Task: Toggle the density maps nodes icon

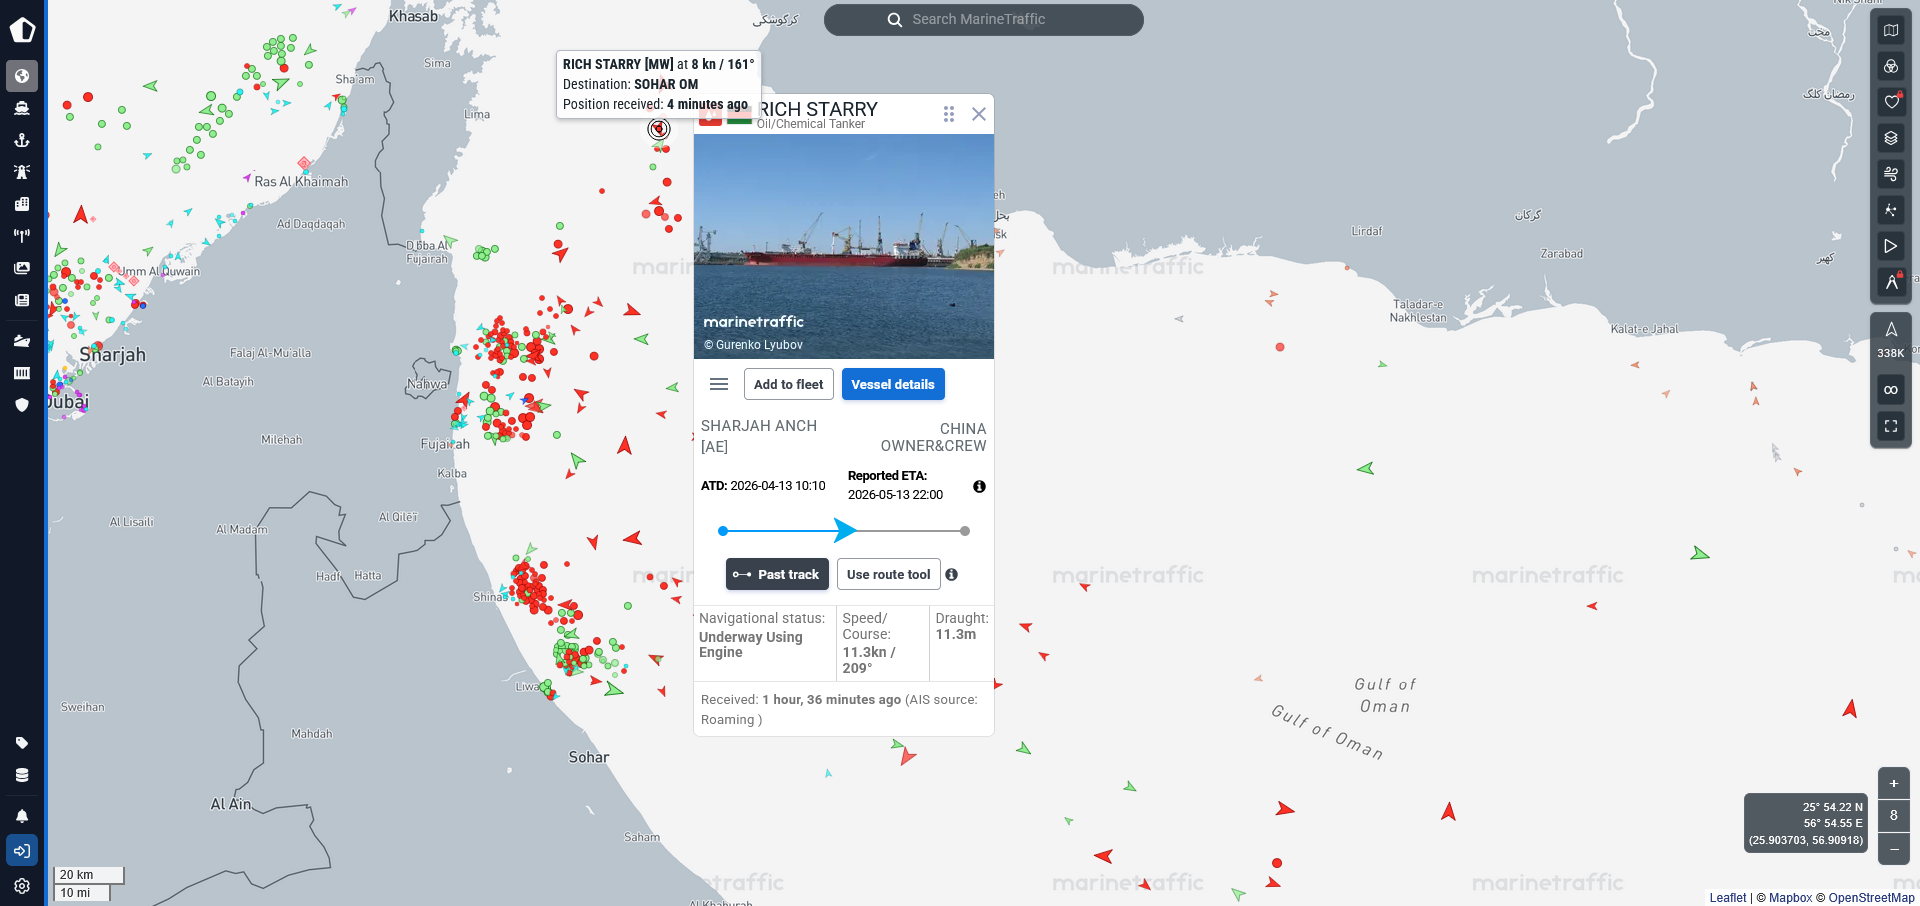Action: coord(1891,210)
